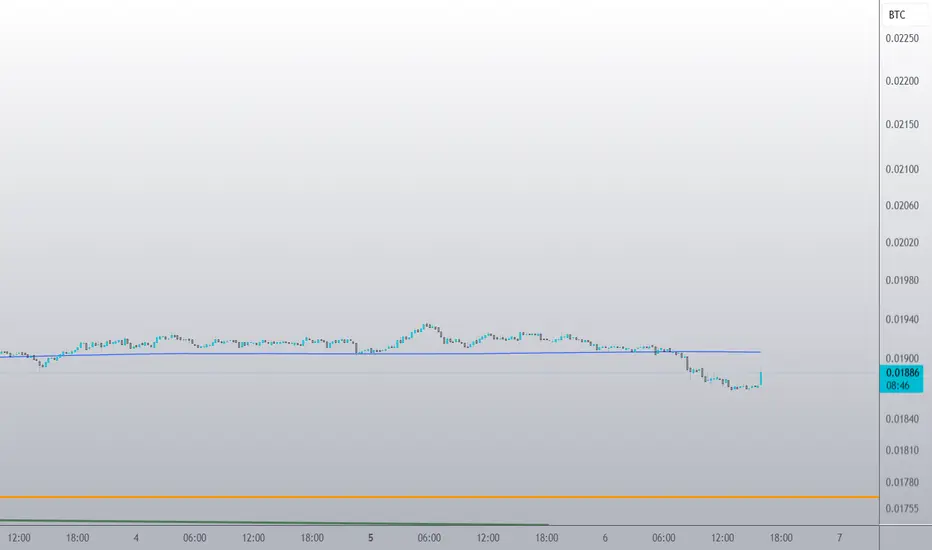Click the 0.01840 price axis label
932x550 pixels.
pyautogui.click(x=902, y=419)
